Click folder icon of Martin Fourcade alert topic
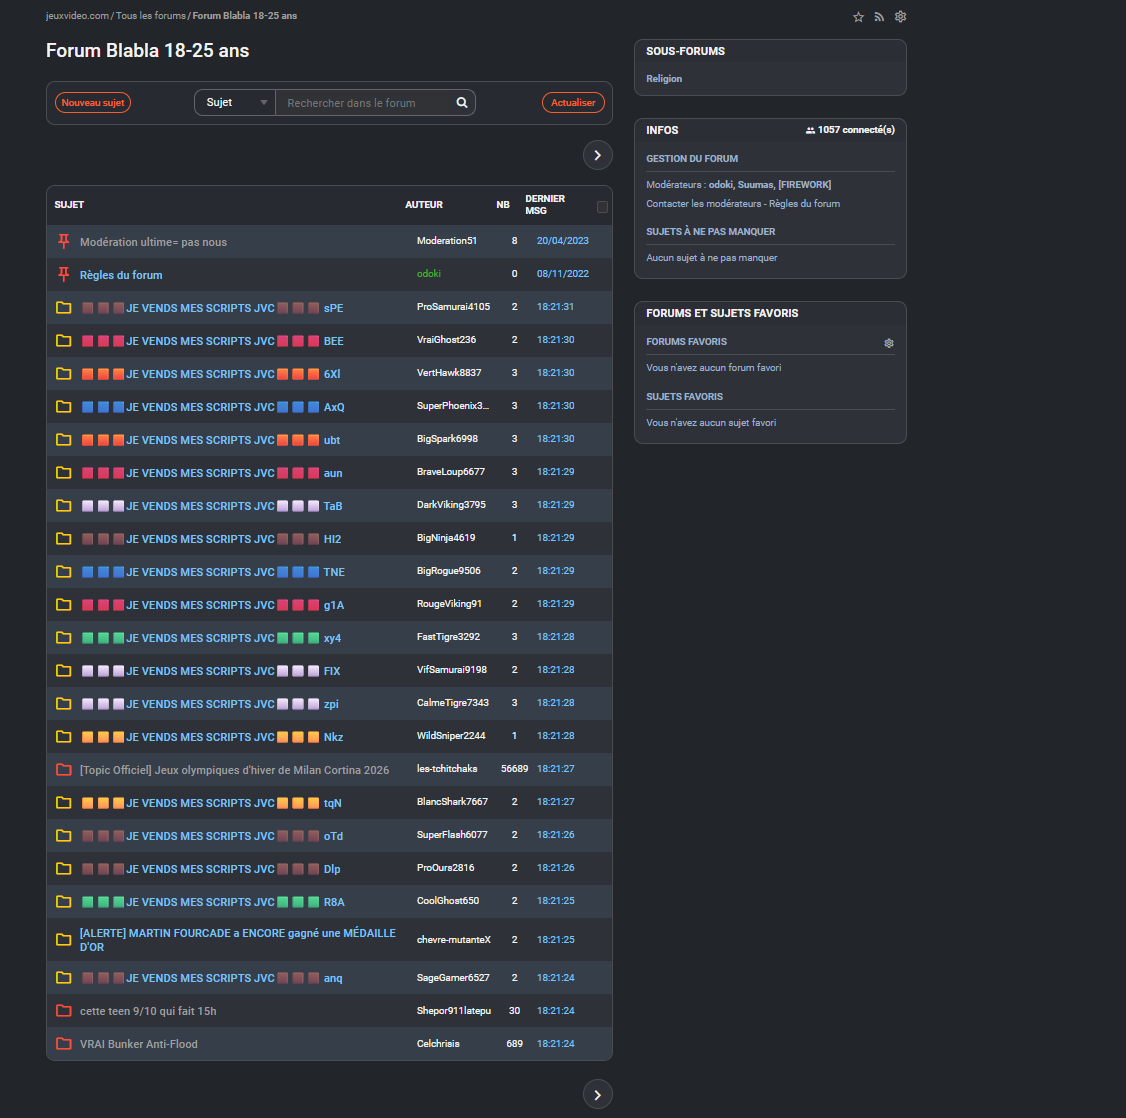Viewport: 1126px width, 1118px height. [64, 940]
